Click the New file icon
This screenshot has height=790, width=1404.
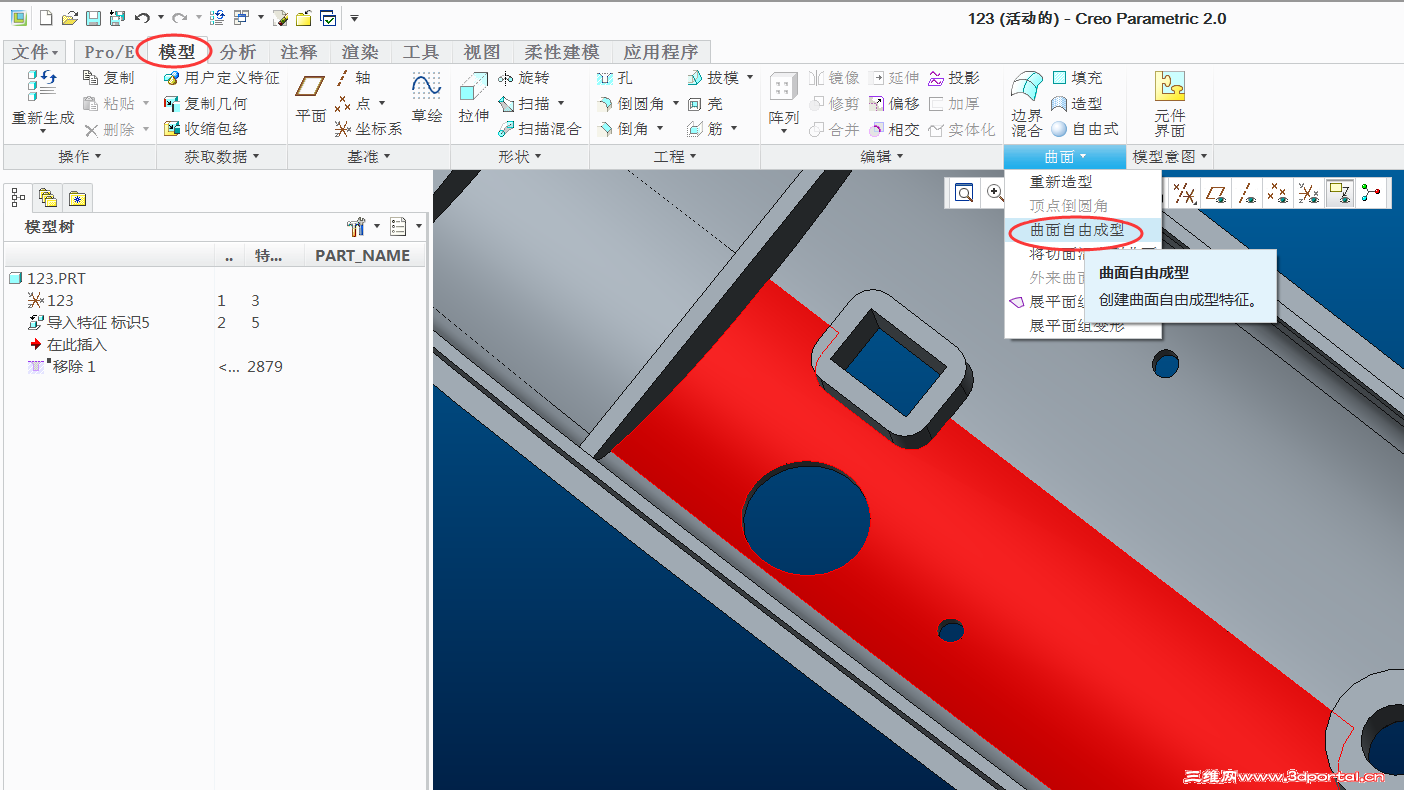[x=46, y=18]
